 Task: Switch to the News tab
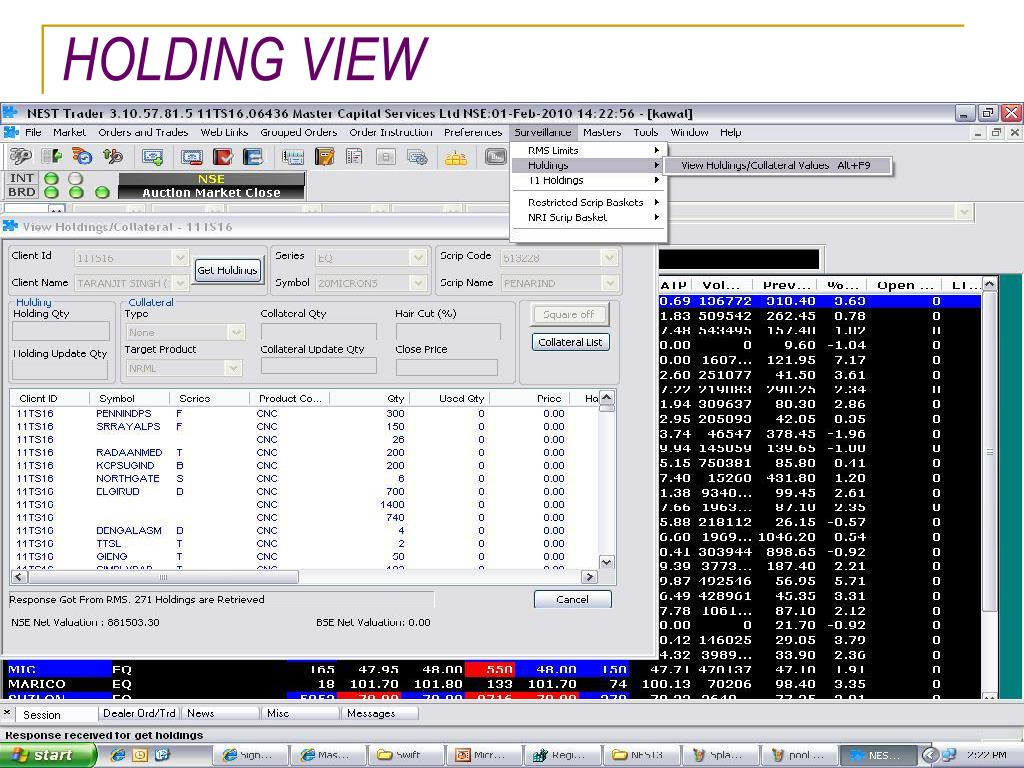[x=219, y=714]
